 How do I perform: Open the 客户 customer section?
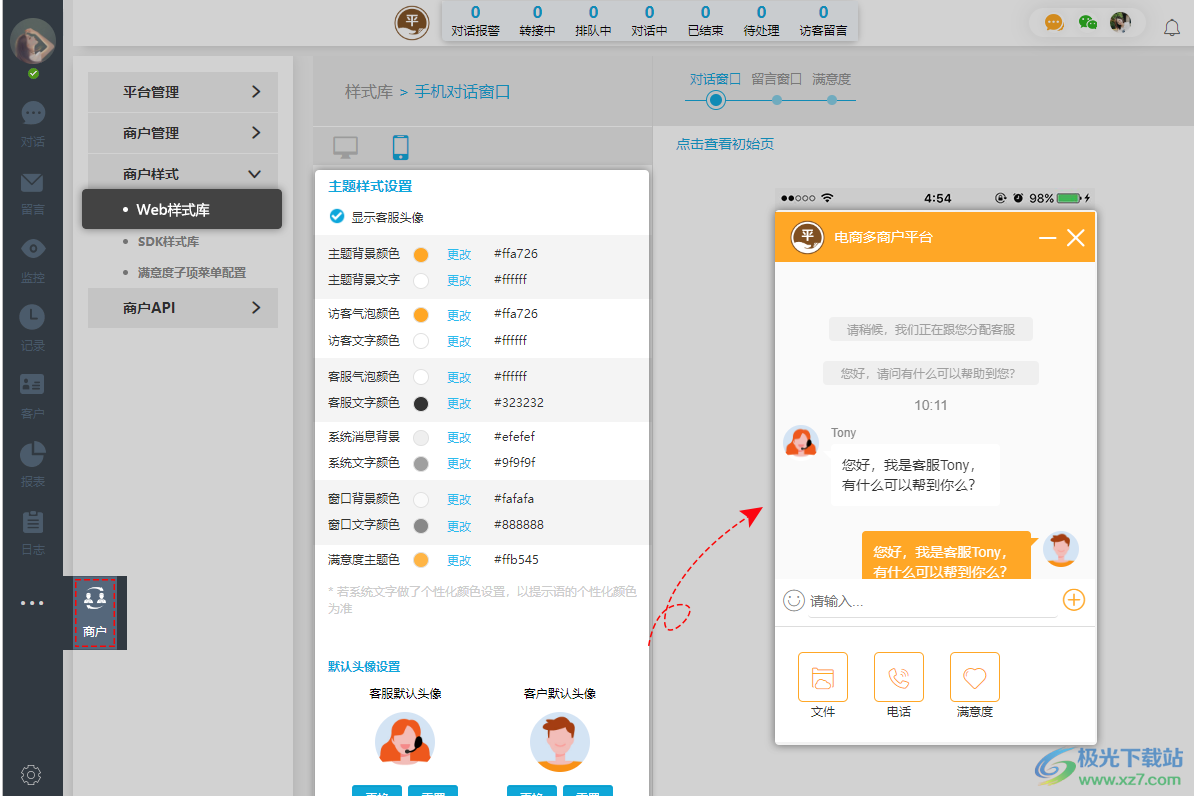point(33,390)
